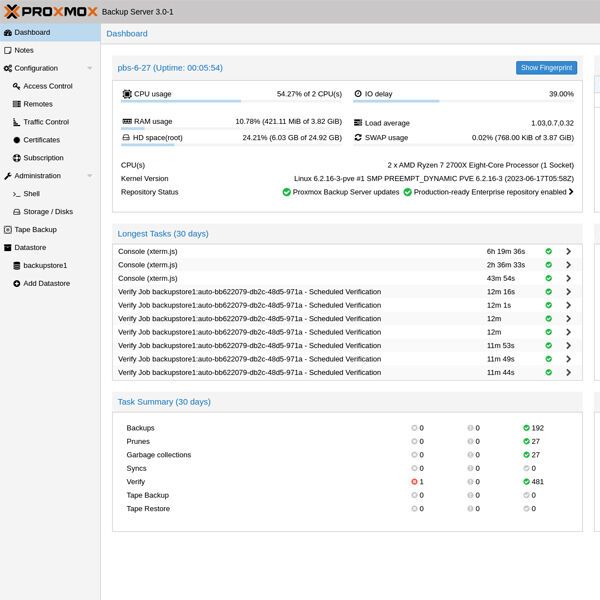Image resolution: width=600 pixels, height=600 pixels.
Task: Click the backupstore1 database icon
Action: point(16,266)
